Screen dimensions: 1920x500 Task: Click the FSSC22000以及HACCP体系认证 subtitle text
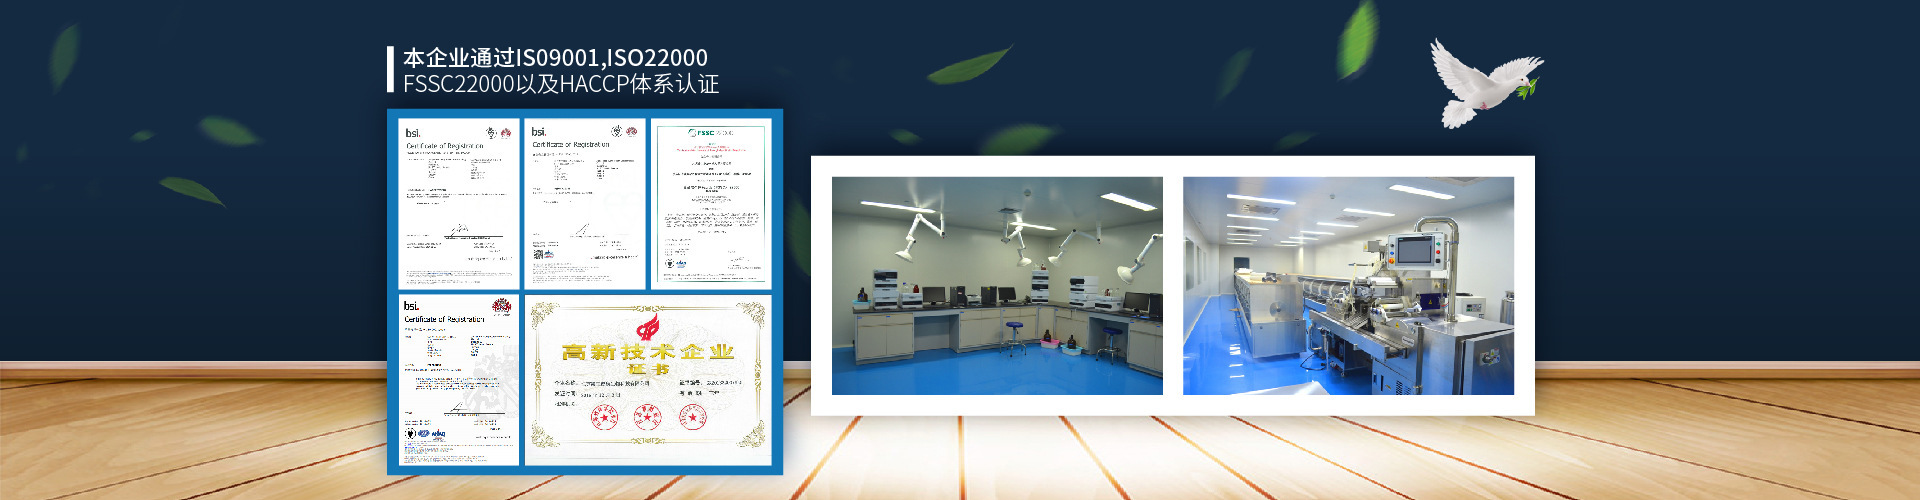click(x=561, y=84)
